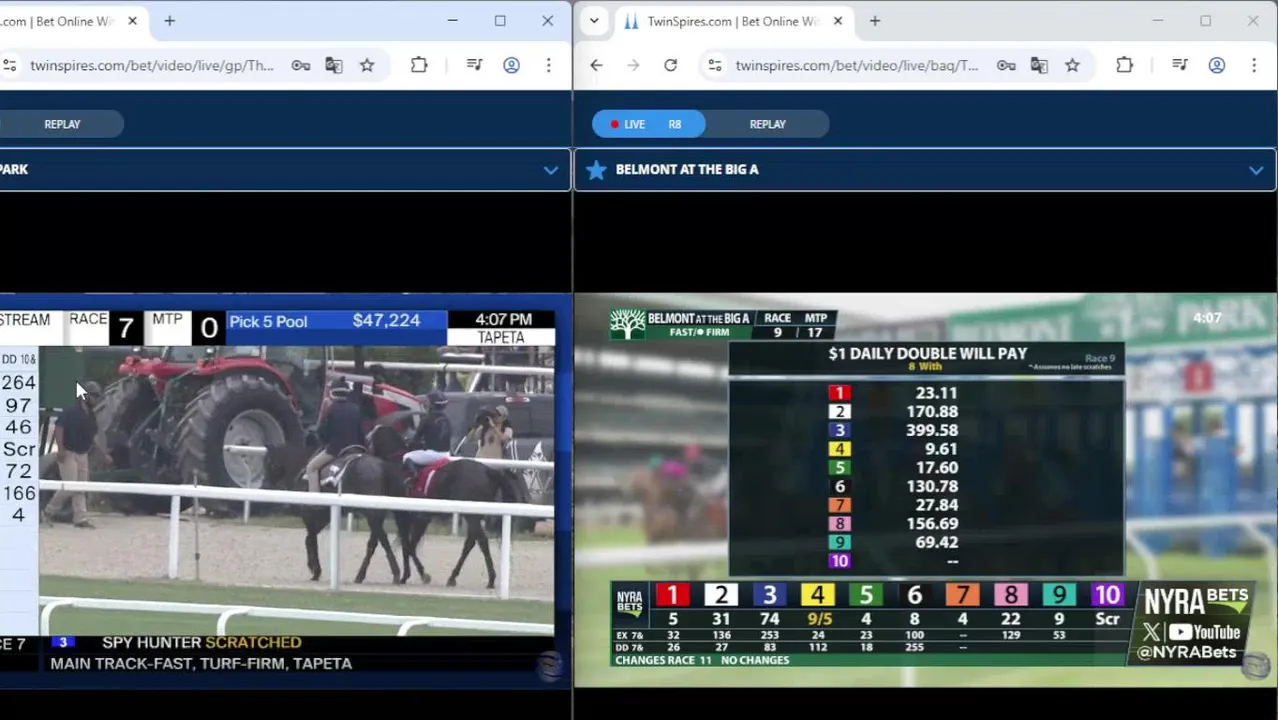Open profile icon in right browser window

(1217, 65)
